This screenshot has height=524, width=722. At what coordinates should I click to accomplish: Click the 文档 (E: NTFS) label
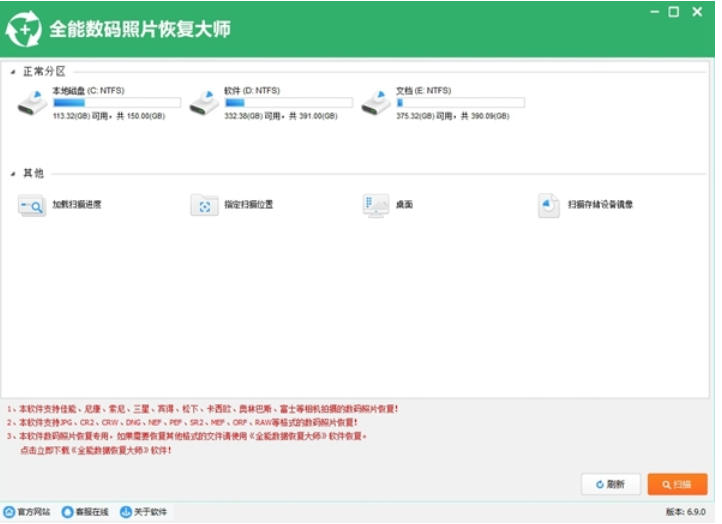click(x=424, y=91)
